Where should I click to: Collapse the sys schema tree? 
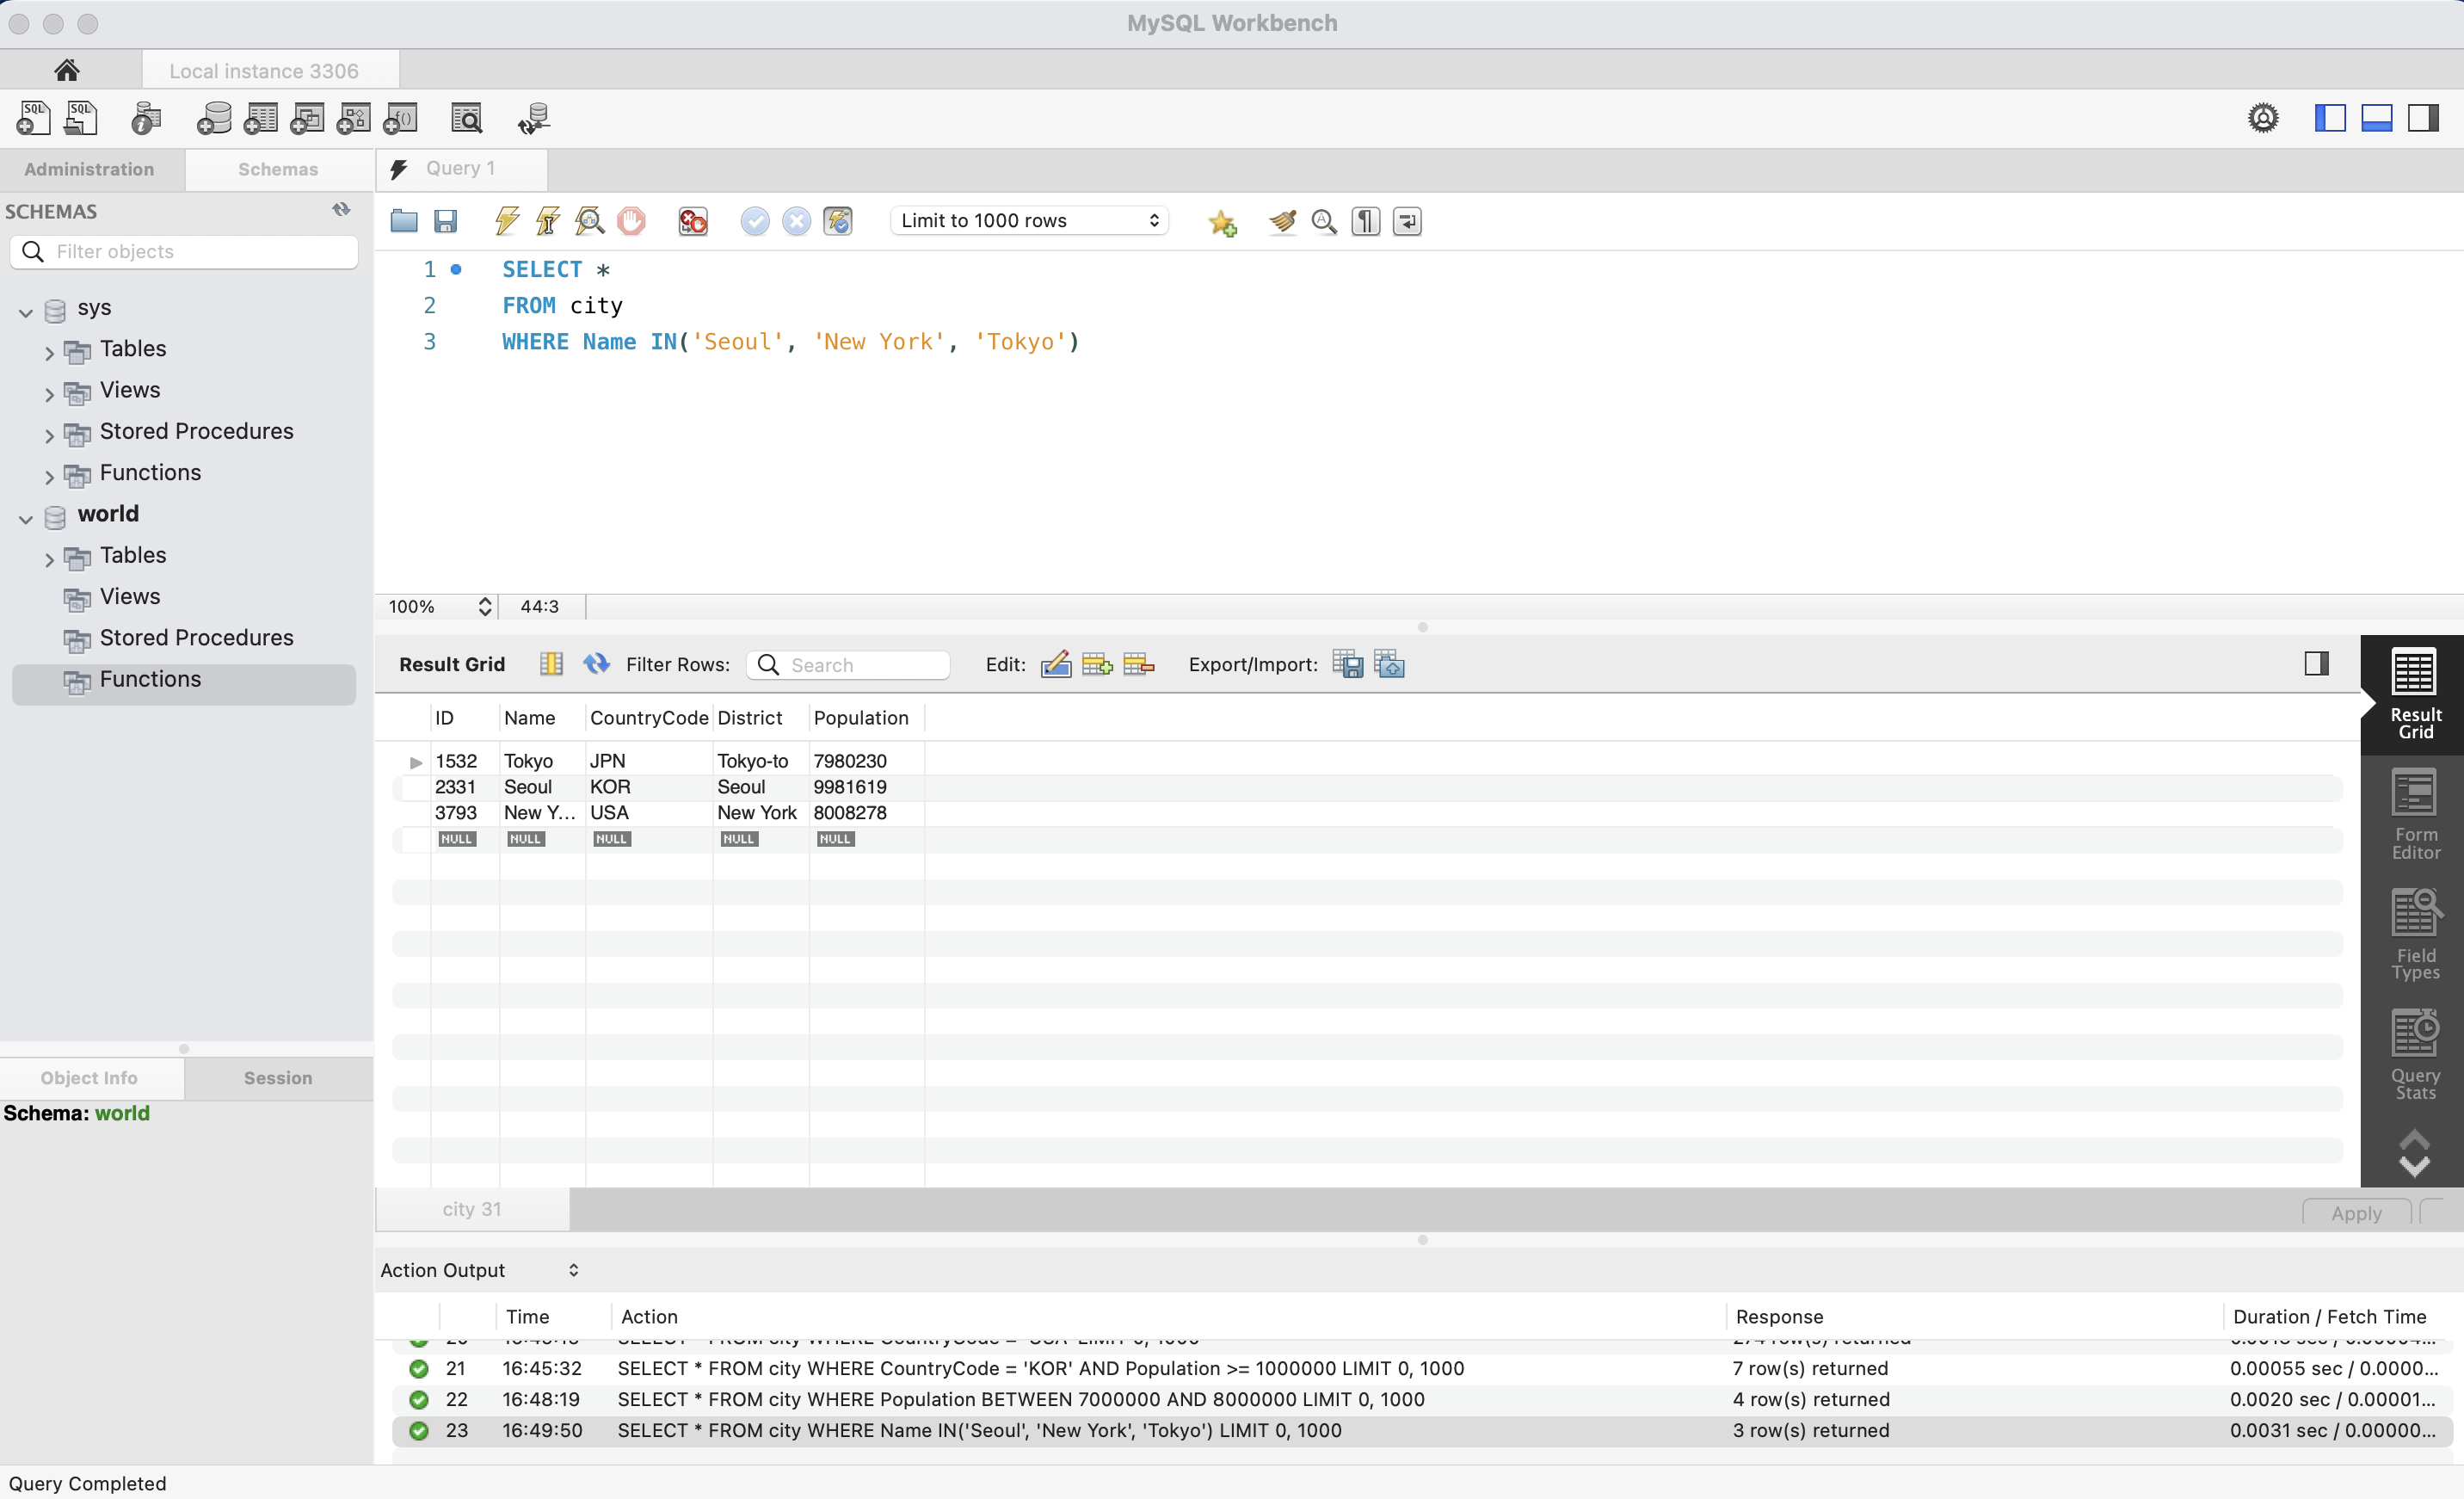(23, 310)
